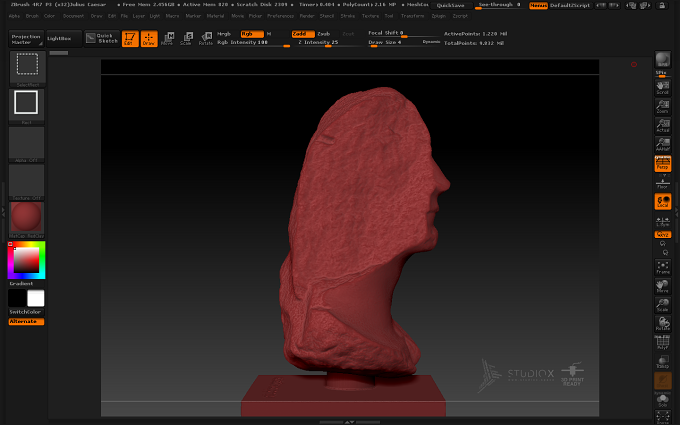Viewport: 680px width, 425px height.
Task: Select the Rotate transform tool in top shelf
Action: click(206, 39)
